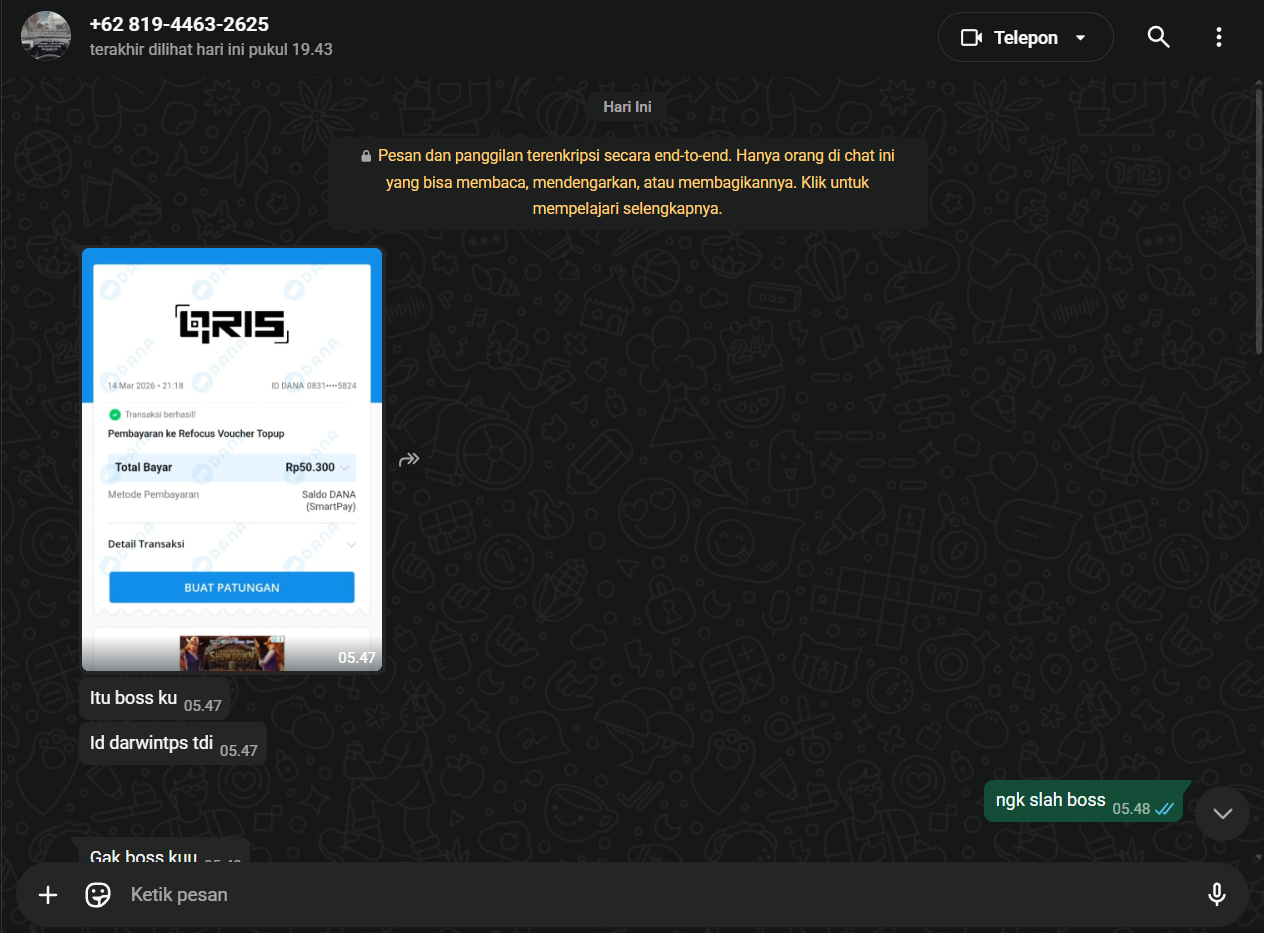Expand the Telepon dropdown arrow
The width and height of the screenshot is (1264, 933).
(x=1080, y=38)
